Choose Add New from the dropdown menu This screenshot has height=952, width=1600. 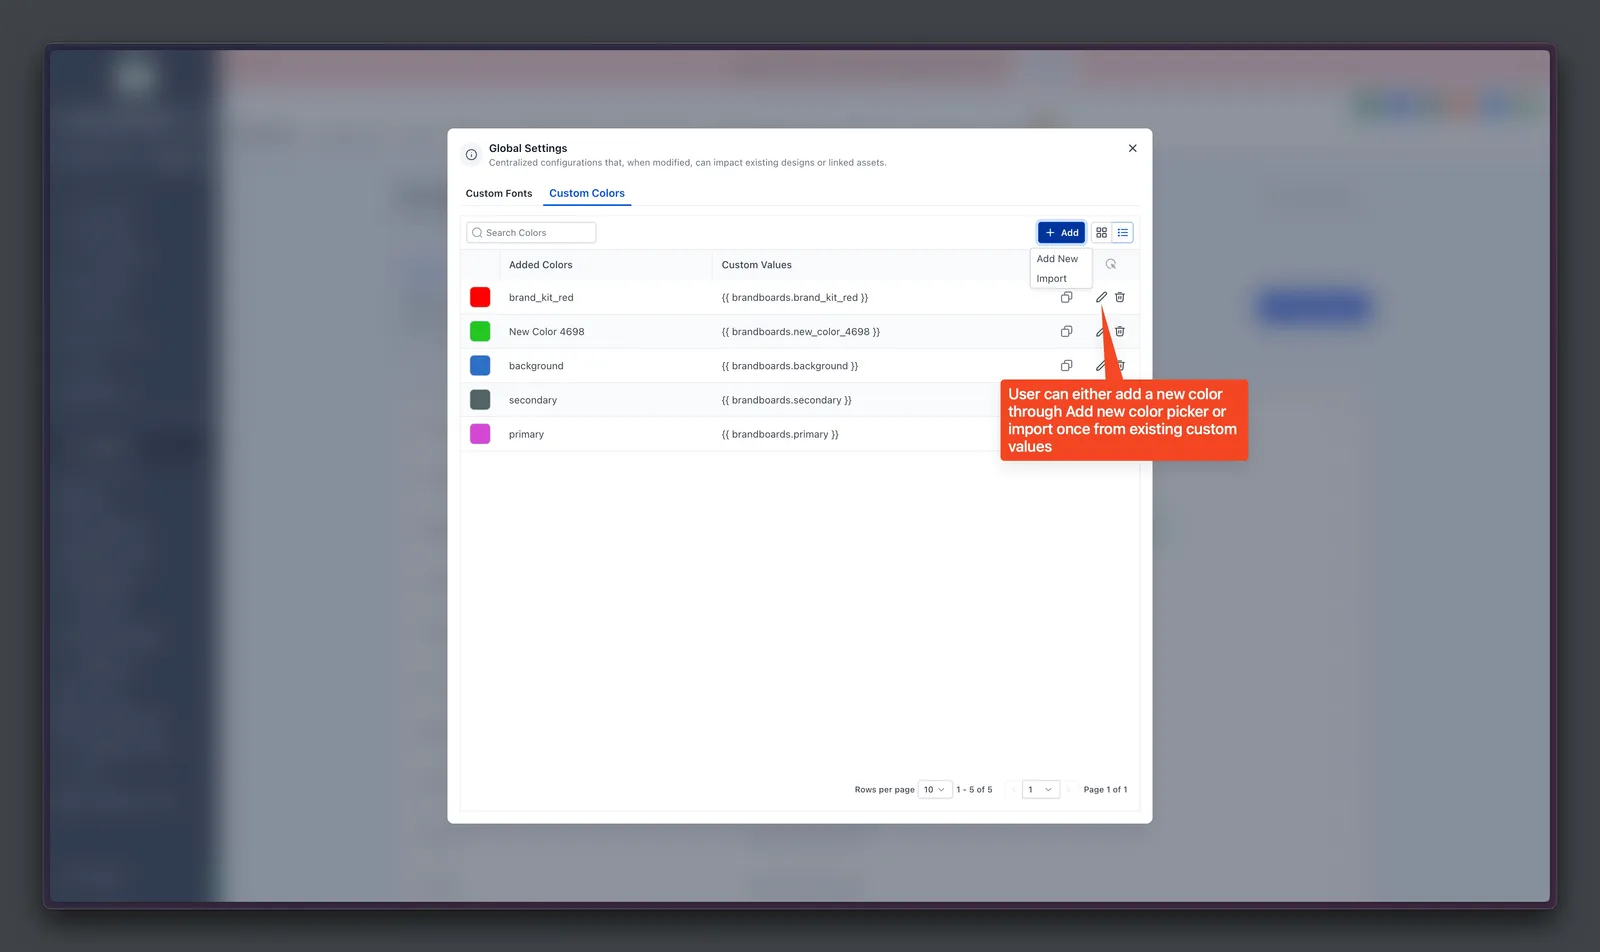tap(1057, 258)
